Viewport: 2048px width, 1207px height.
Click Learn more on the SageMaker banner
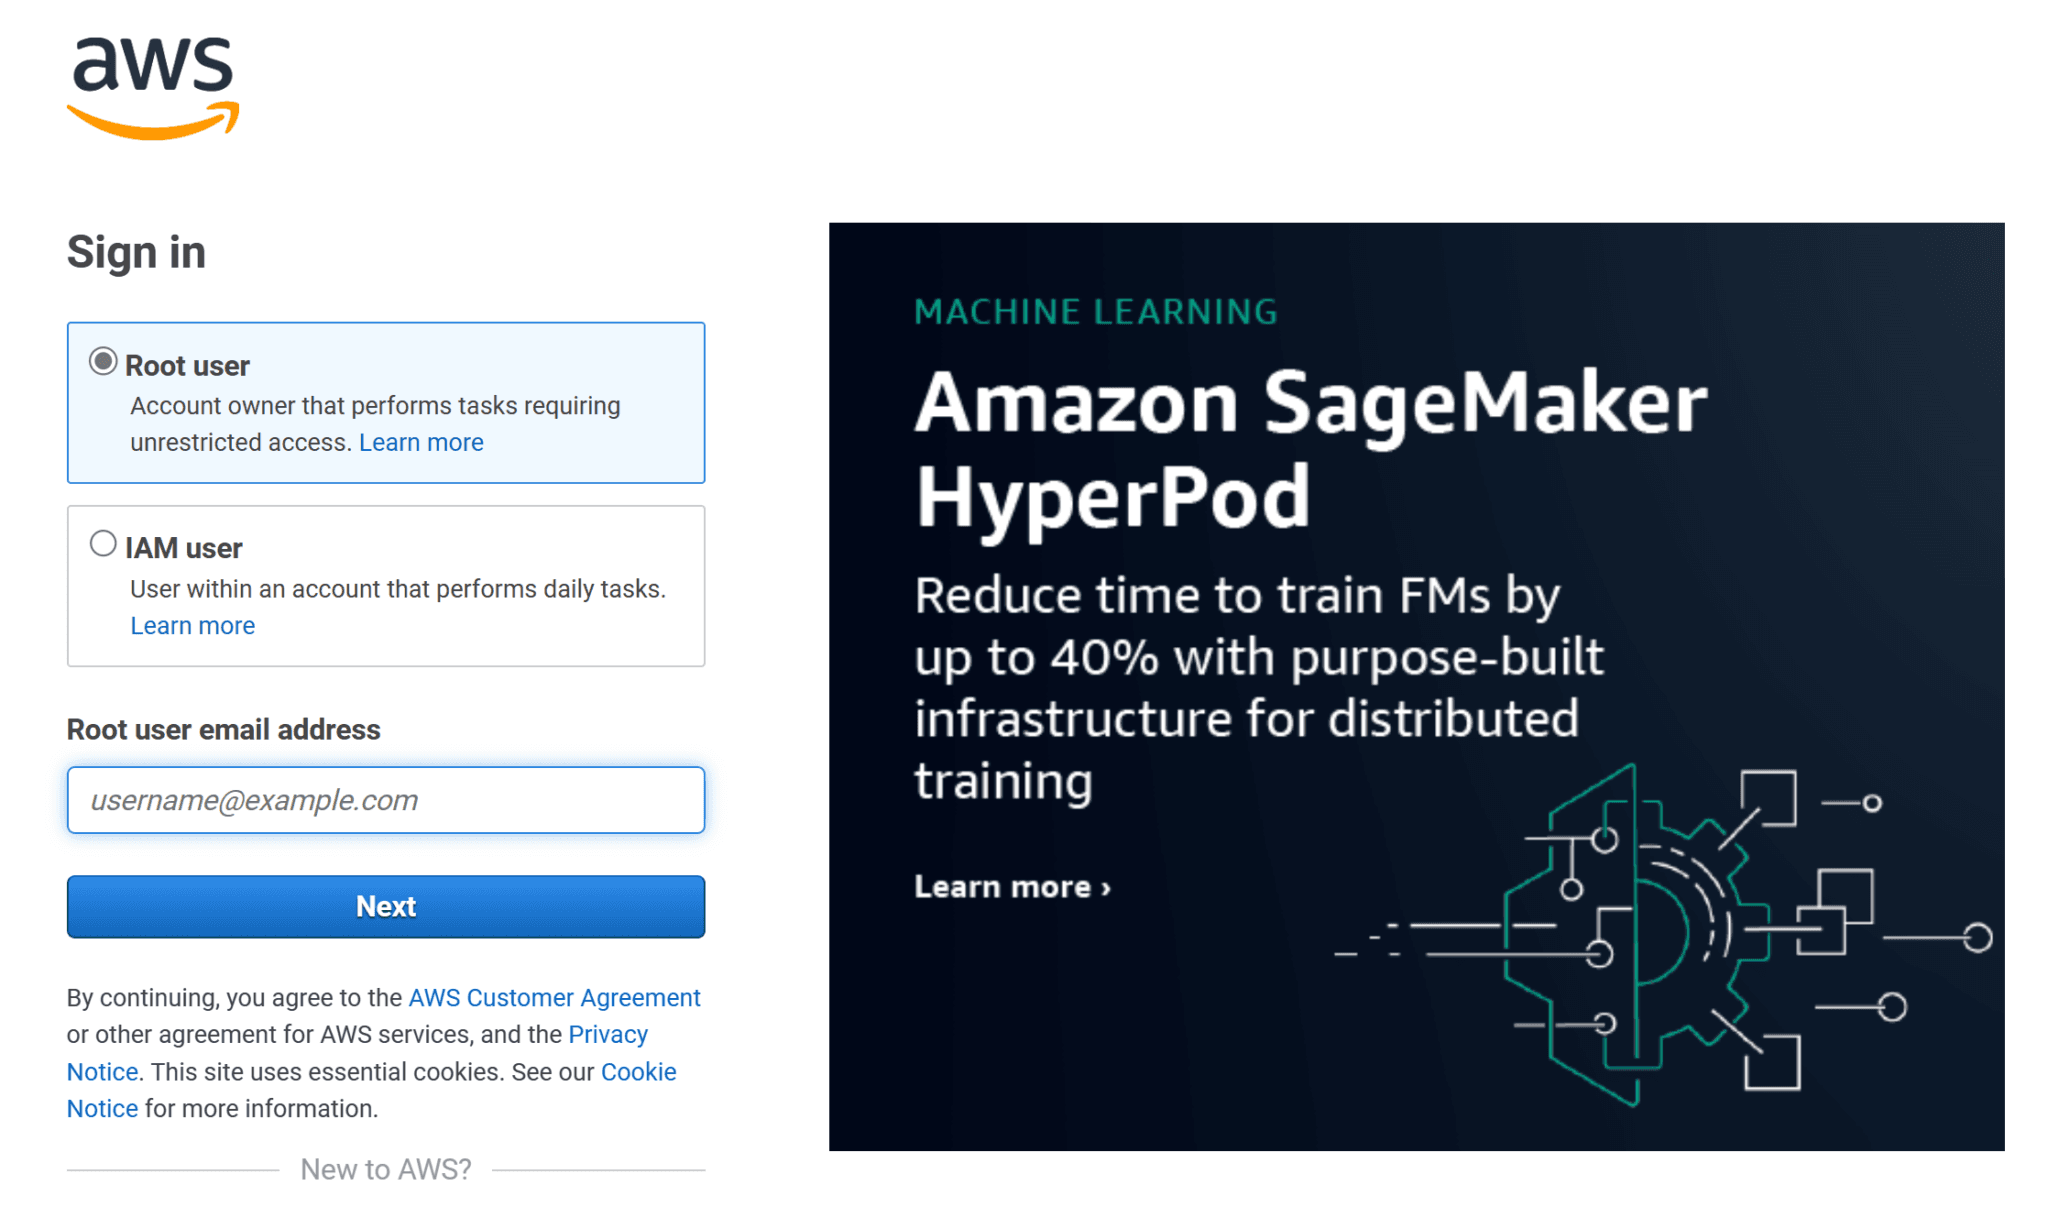pos(1011,886)
